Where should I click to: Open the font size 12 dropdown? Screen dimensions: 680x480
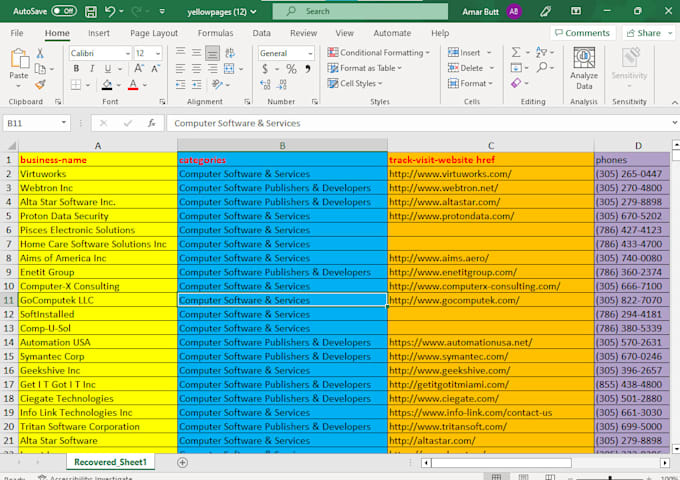pos(158,53)
